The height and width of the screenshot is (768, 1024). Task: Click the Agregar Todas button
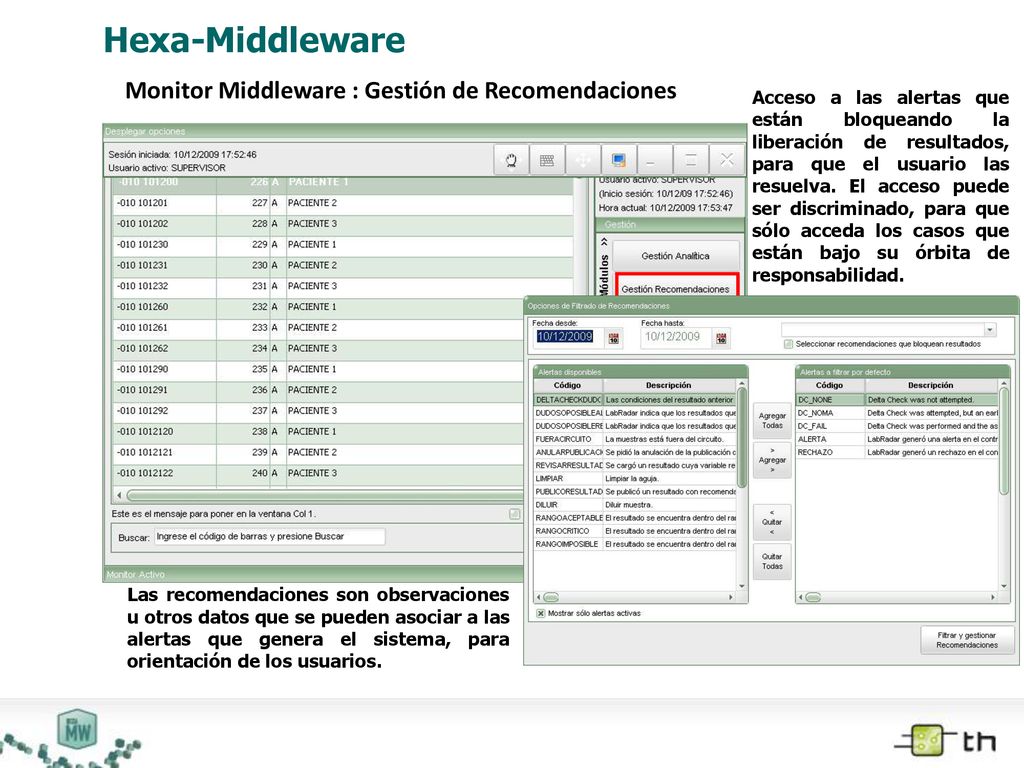coord(772,420)
